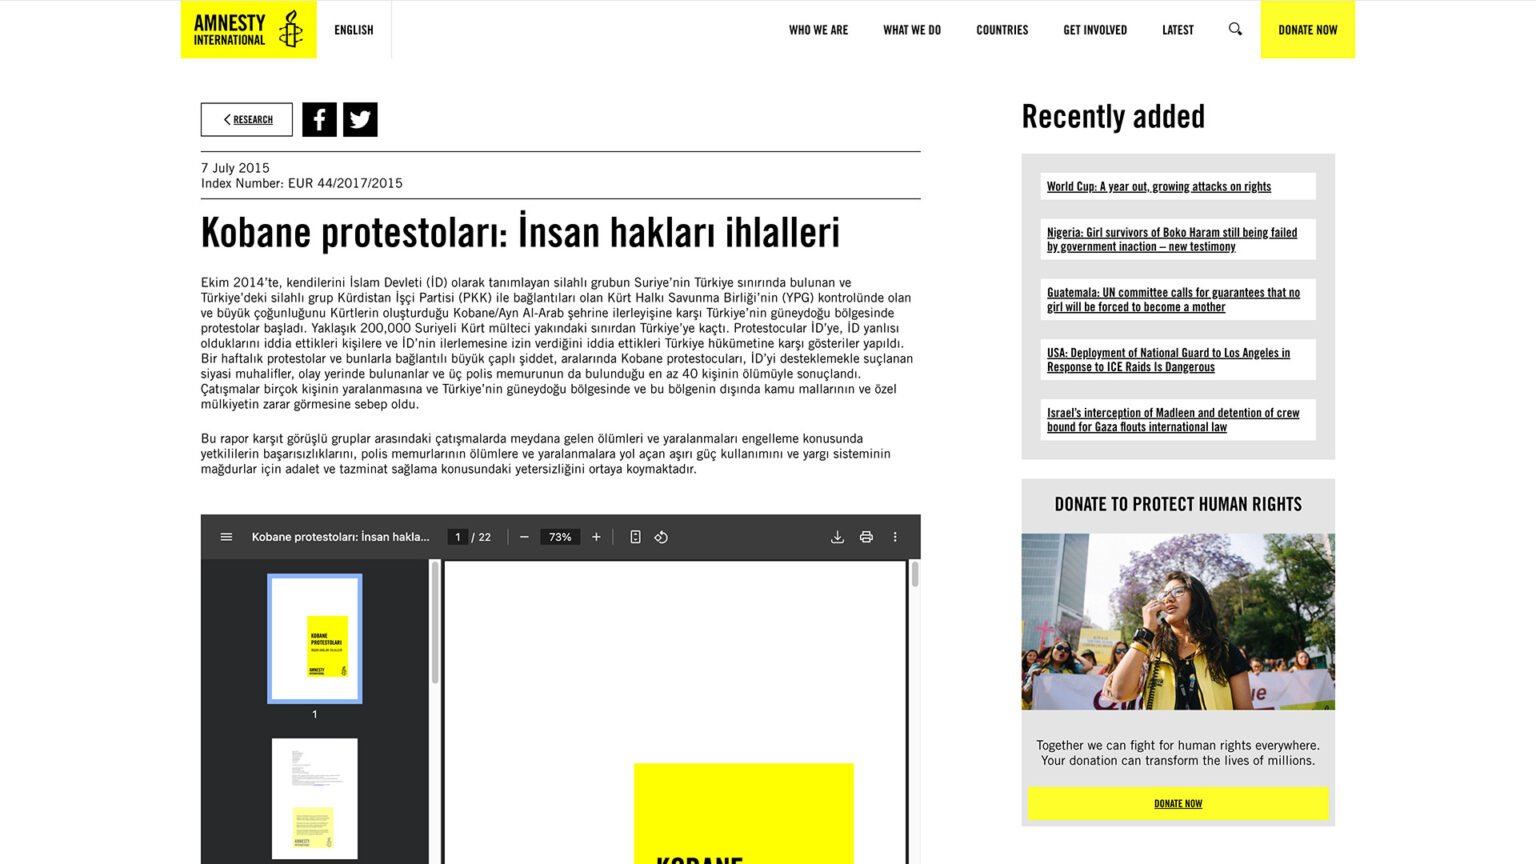Click Recently added heading

[1113, 117]
